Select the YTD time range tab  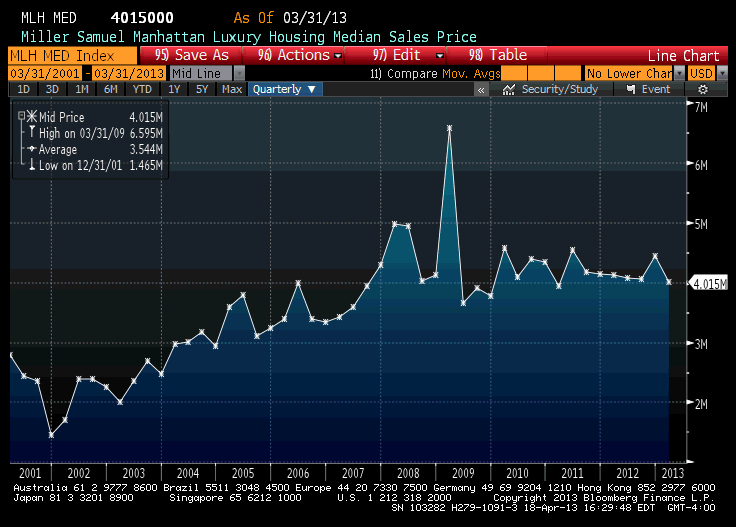pyautogui.click(x=142, y=89)
